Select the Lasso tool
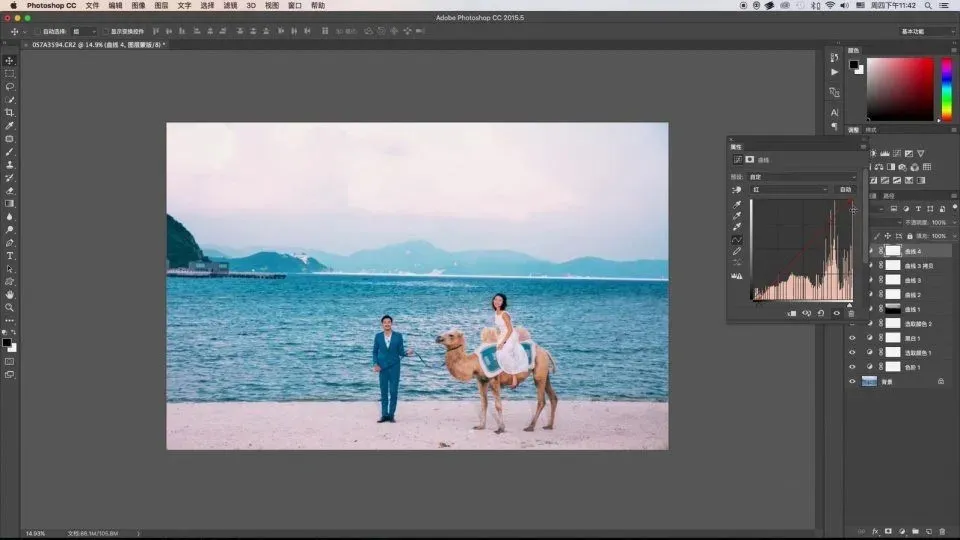Image resolution: width=960 pixels, height=540 pixels. [10, 86]
